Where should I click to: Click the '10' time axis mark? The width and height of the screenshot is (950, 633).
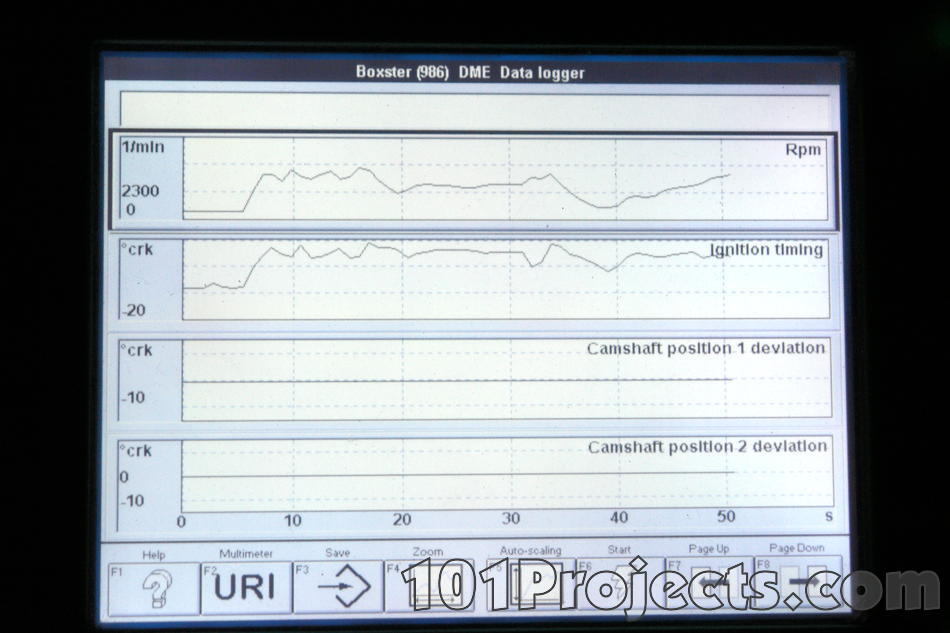293,520
